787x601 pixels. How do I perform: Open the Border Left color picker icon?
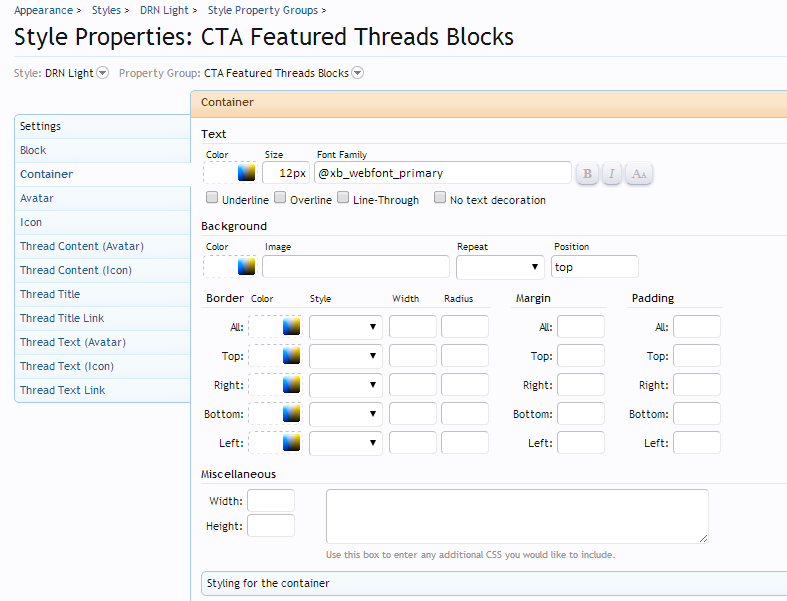(291, 442)
